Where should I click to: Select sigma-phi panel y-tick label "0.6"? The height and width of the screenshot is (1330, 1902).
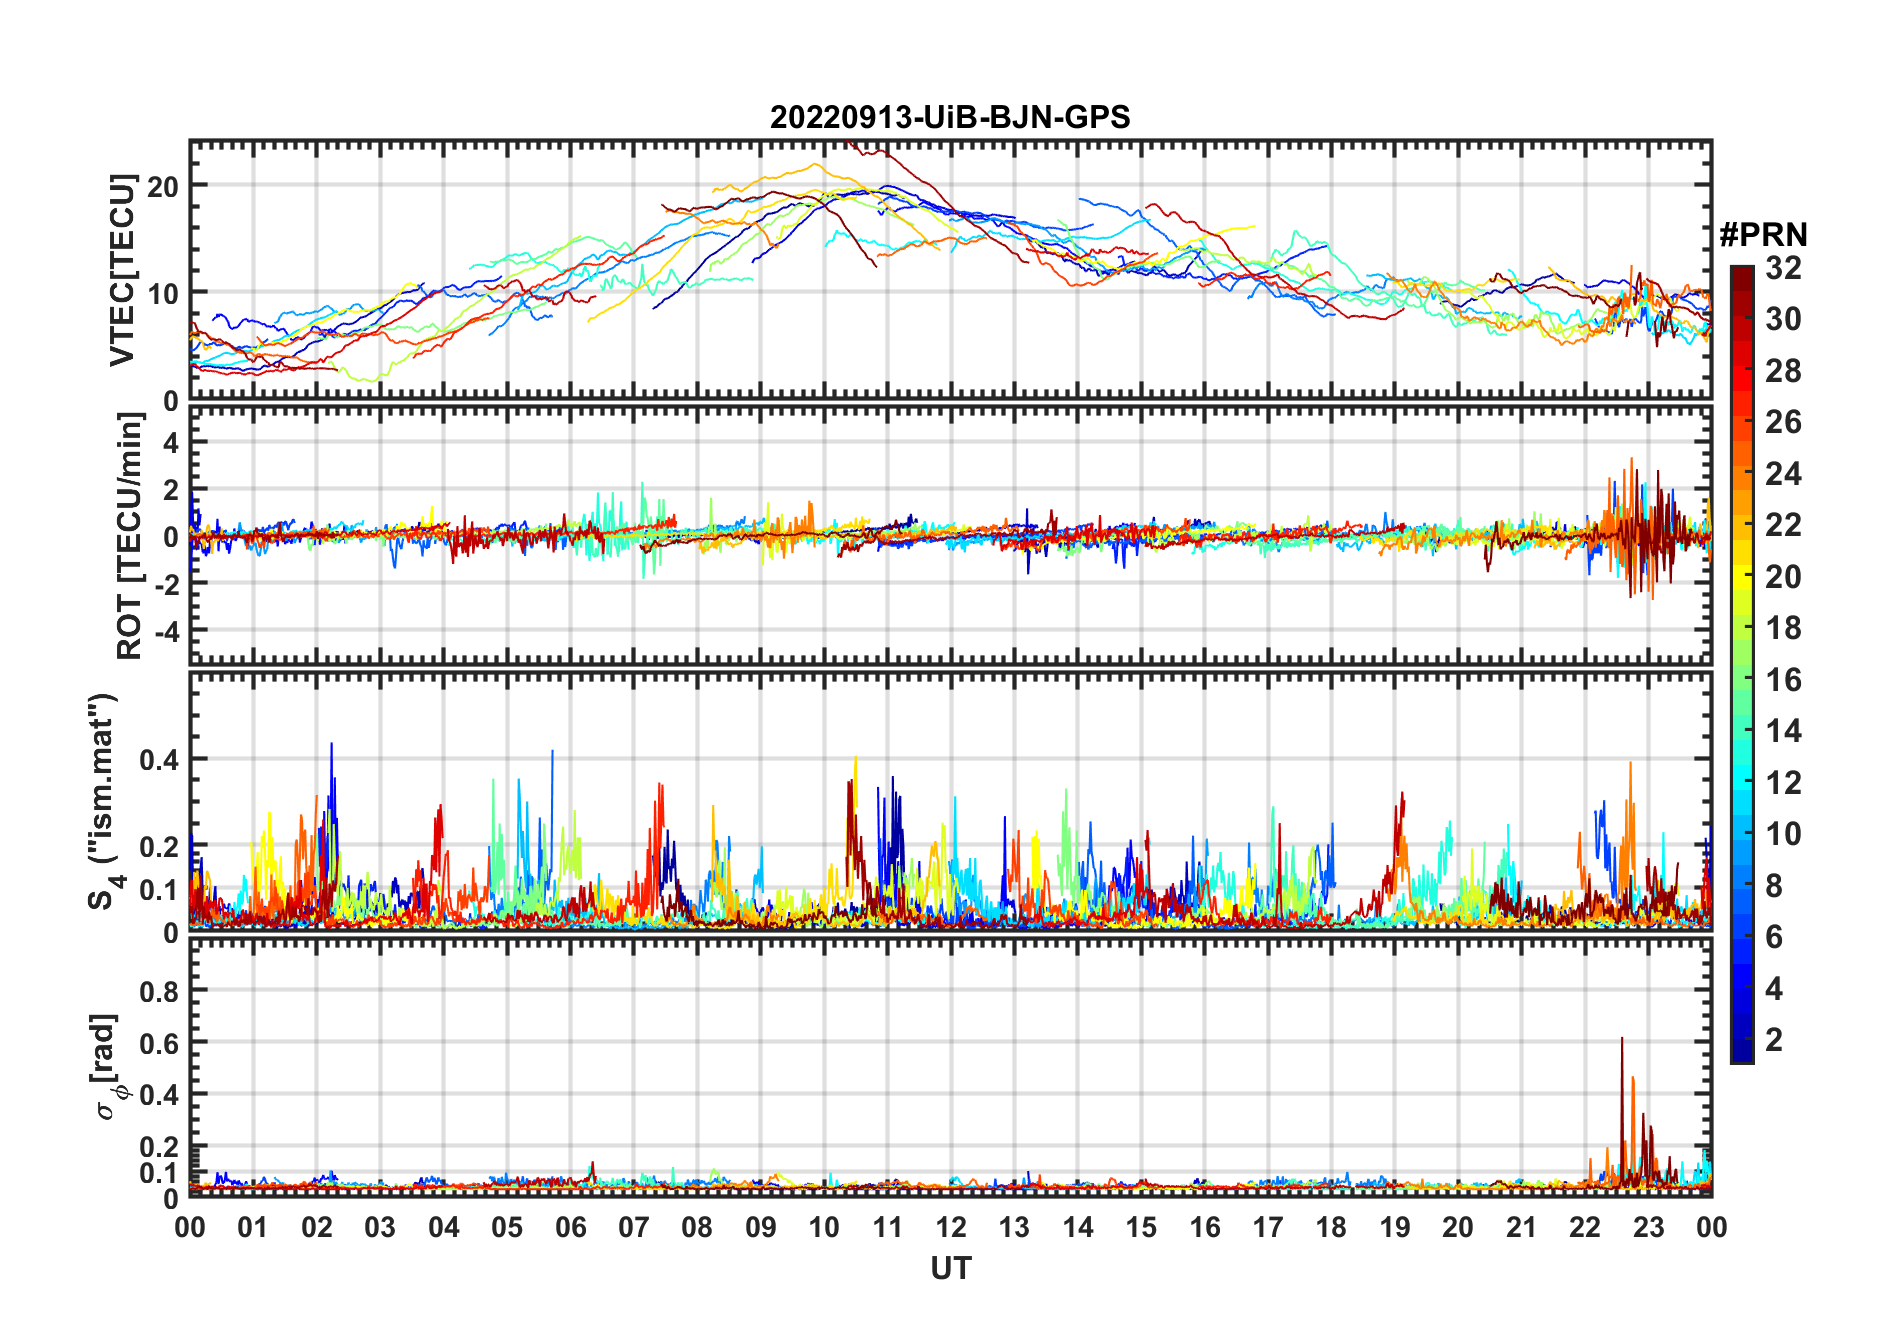click(160, 1043)
